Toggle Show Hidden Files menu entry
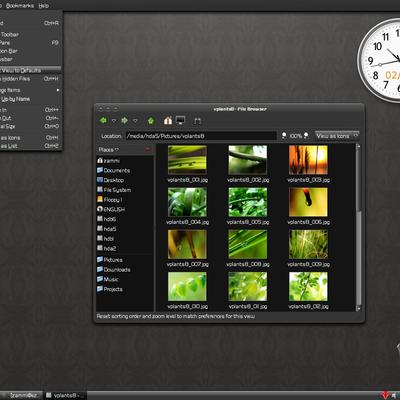 (x=31, y=79)
